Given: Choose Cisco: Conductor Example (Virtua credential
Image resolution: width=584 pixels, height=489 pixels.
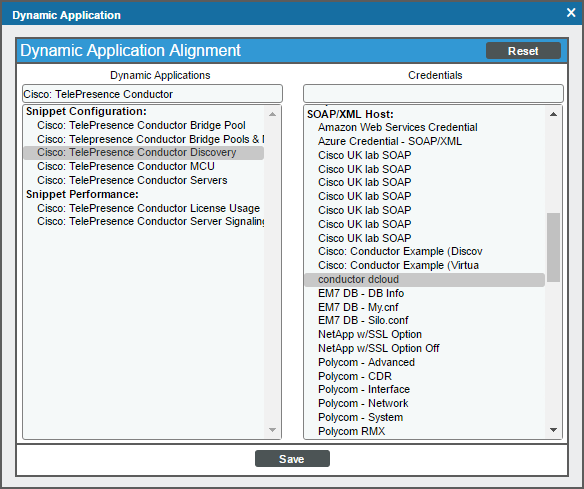Looking at the screenshot, I should tap(425, 265).
